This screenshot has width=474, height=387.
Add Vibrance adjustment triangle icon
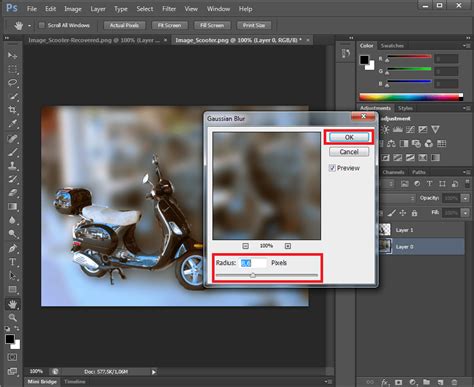(x=435, y=129)
